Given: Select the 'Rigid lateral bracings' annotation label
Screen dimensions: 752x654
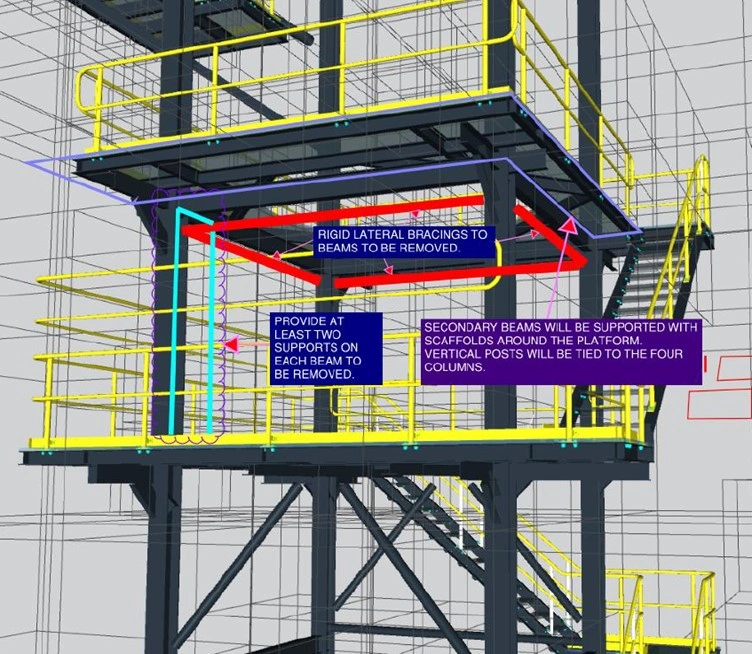Looking at the screenshot, I should tap(404, 242).
